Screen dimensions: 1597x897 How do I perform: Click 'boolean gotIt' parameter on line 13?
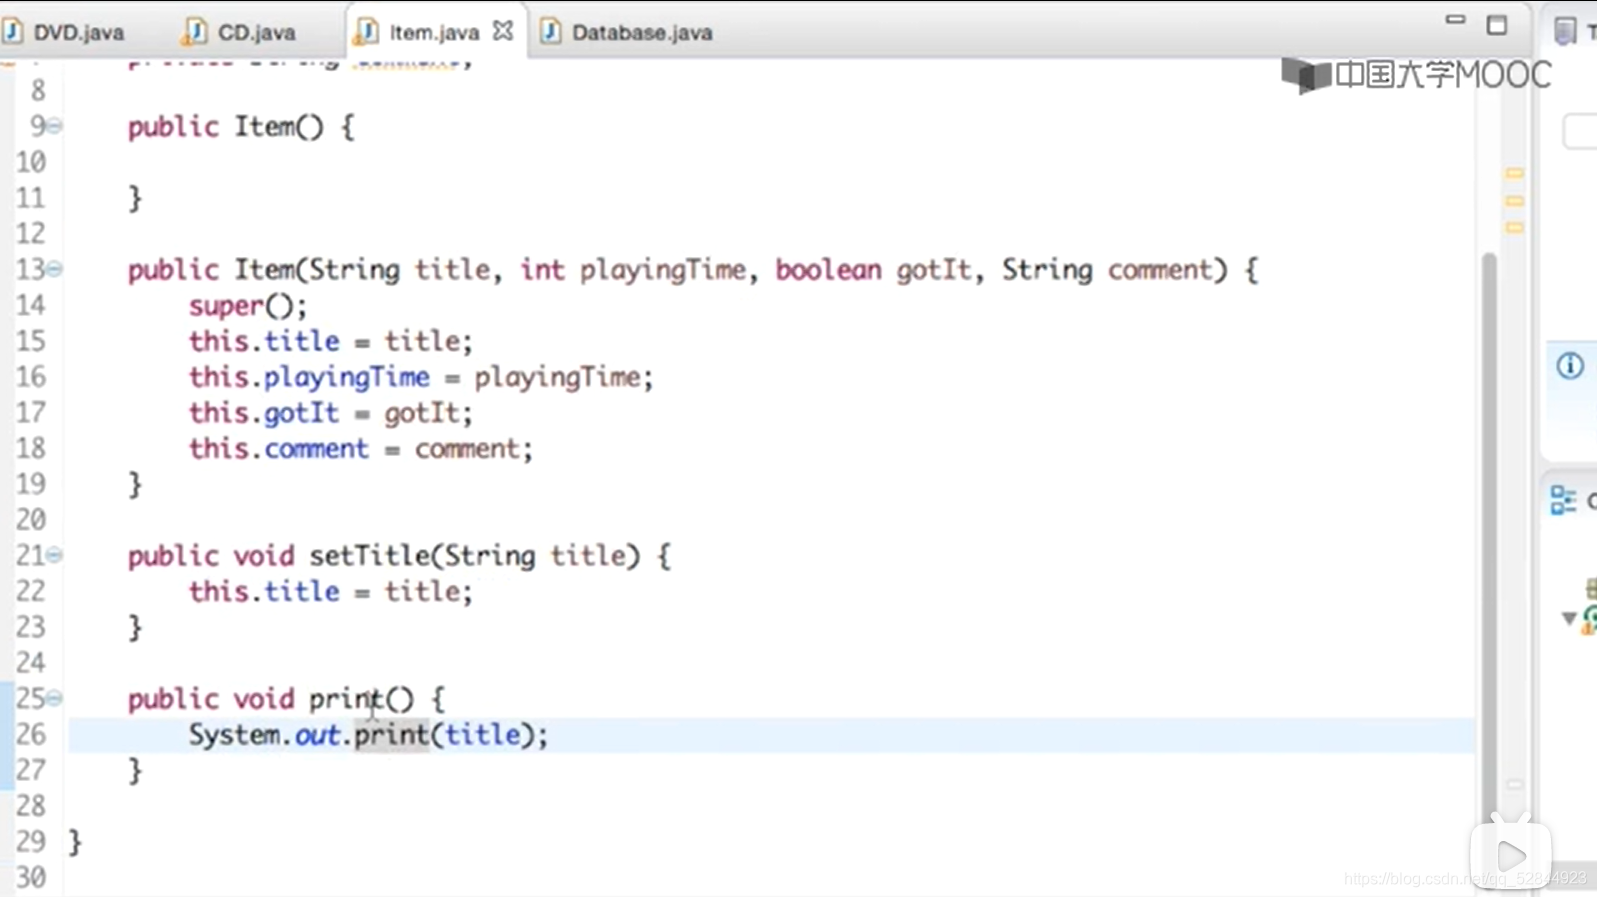point(873,270)
